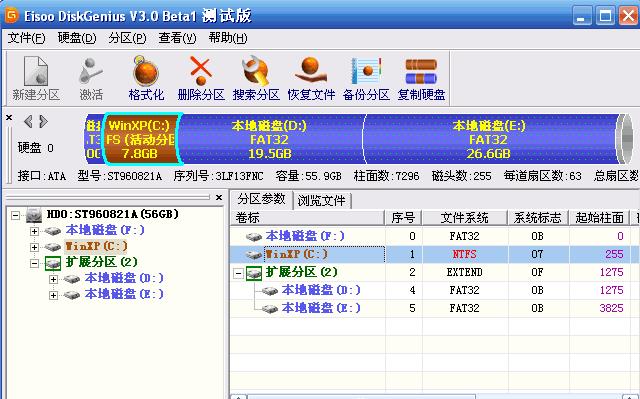Click the 卷标 column header

coord(308,217)
